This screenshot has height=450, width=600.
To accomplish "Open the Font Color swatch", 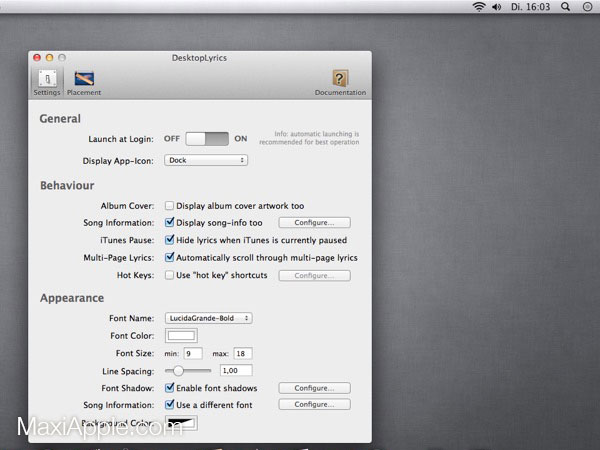I will tap(181, 336).
